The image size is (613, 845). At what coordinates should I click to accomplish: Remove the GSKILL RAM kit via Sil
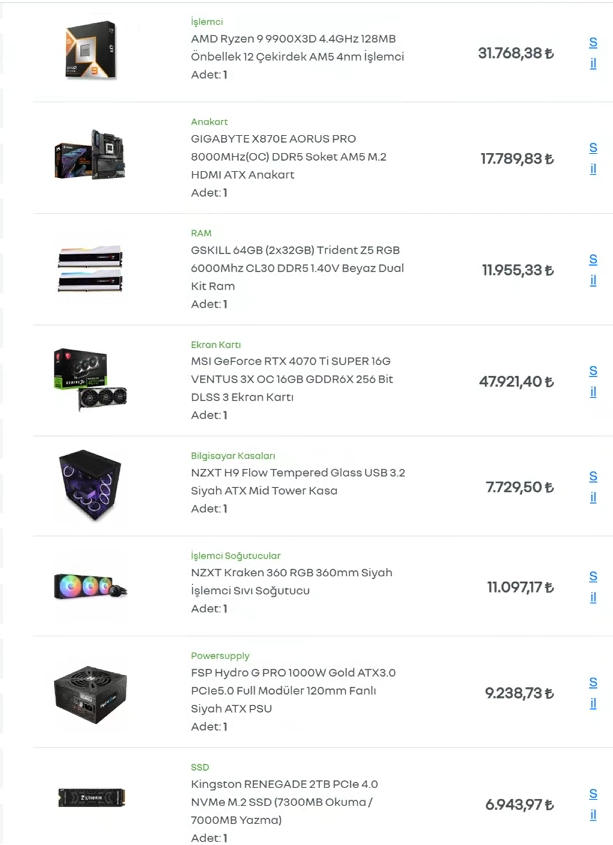593,270
